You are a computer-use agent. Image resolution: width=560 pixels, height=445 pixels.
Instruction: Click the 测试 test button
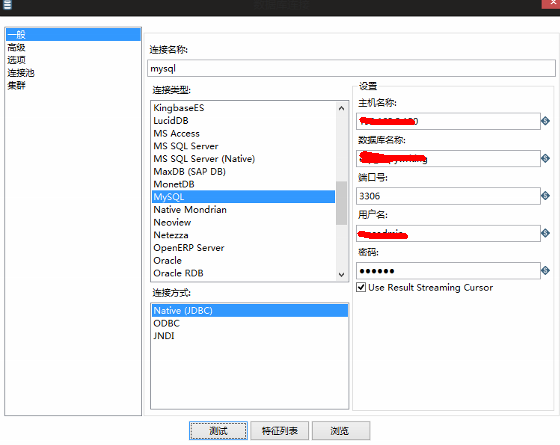pos(218,431)
